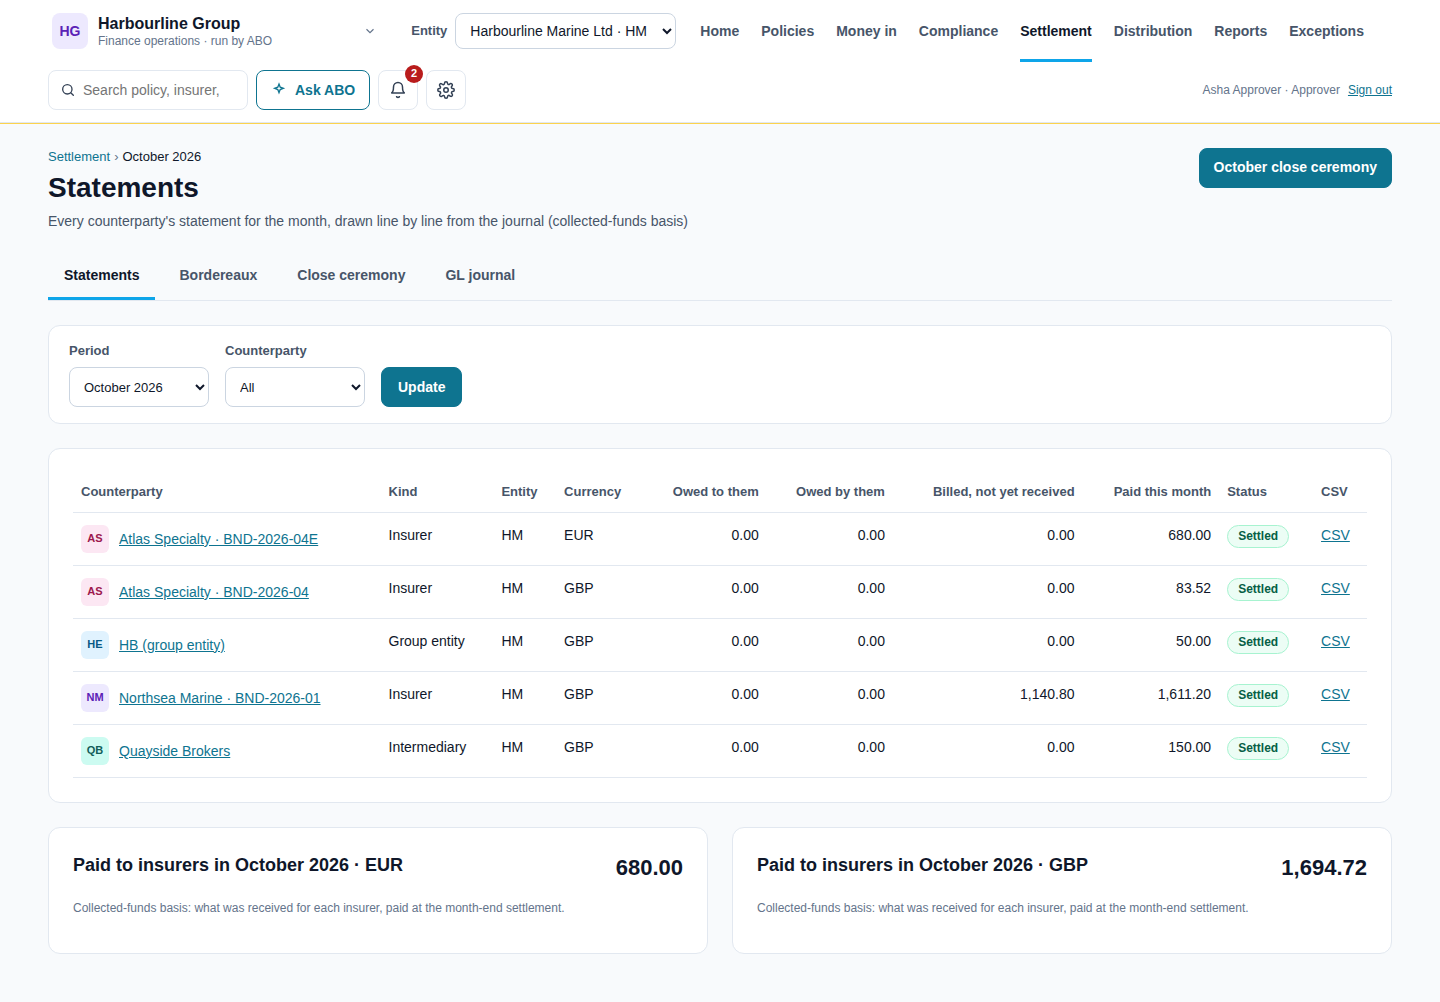
Task: Click the NM avatar for Northsea Marine
Action: (95, 698)
